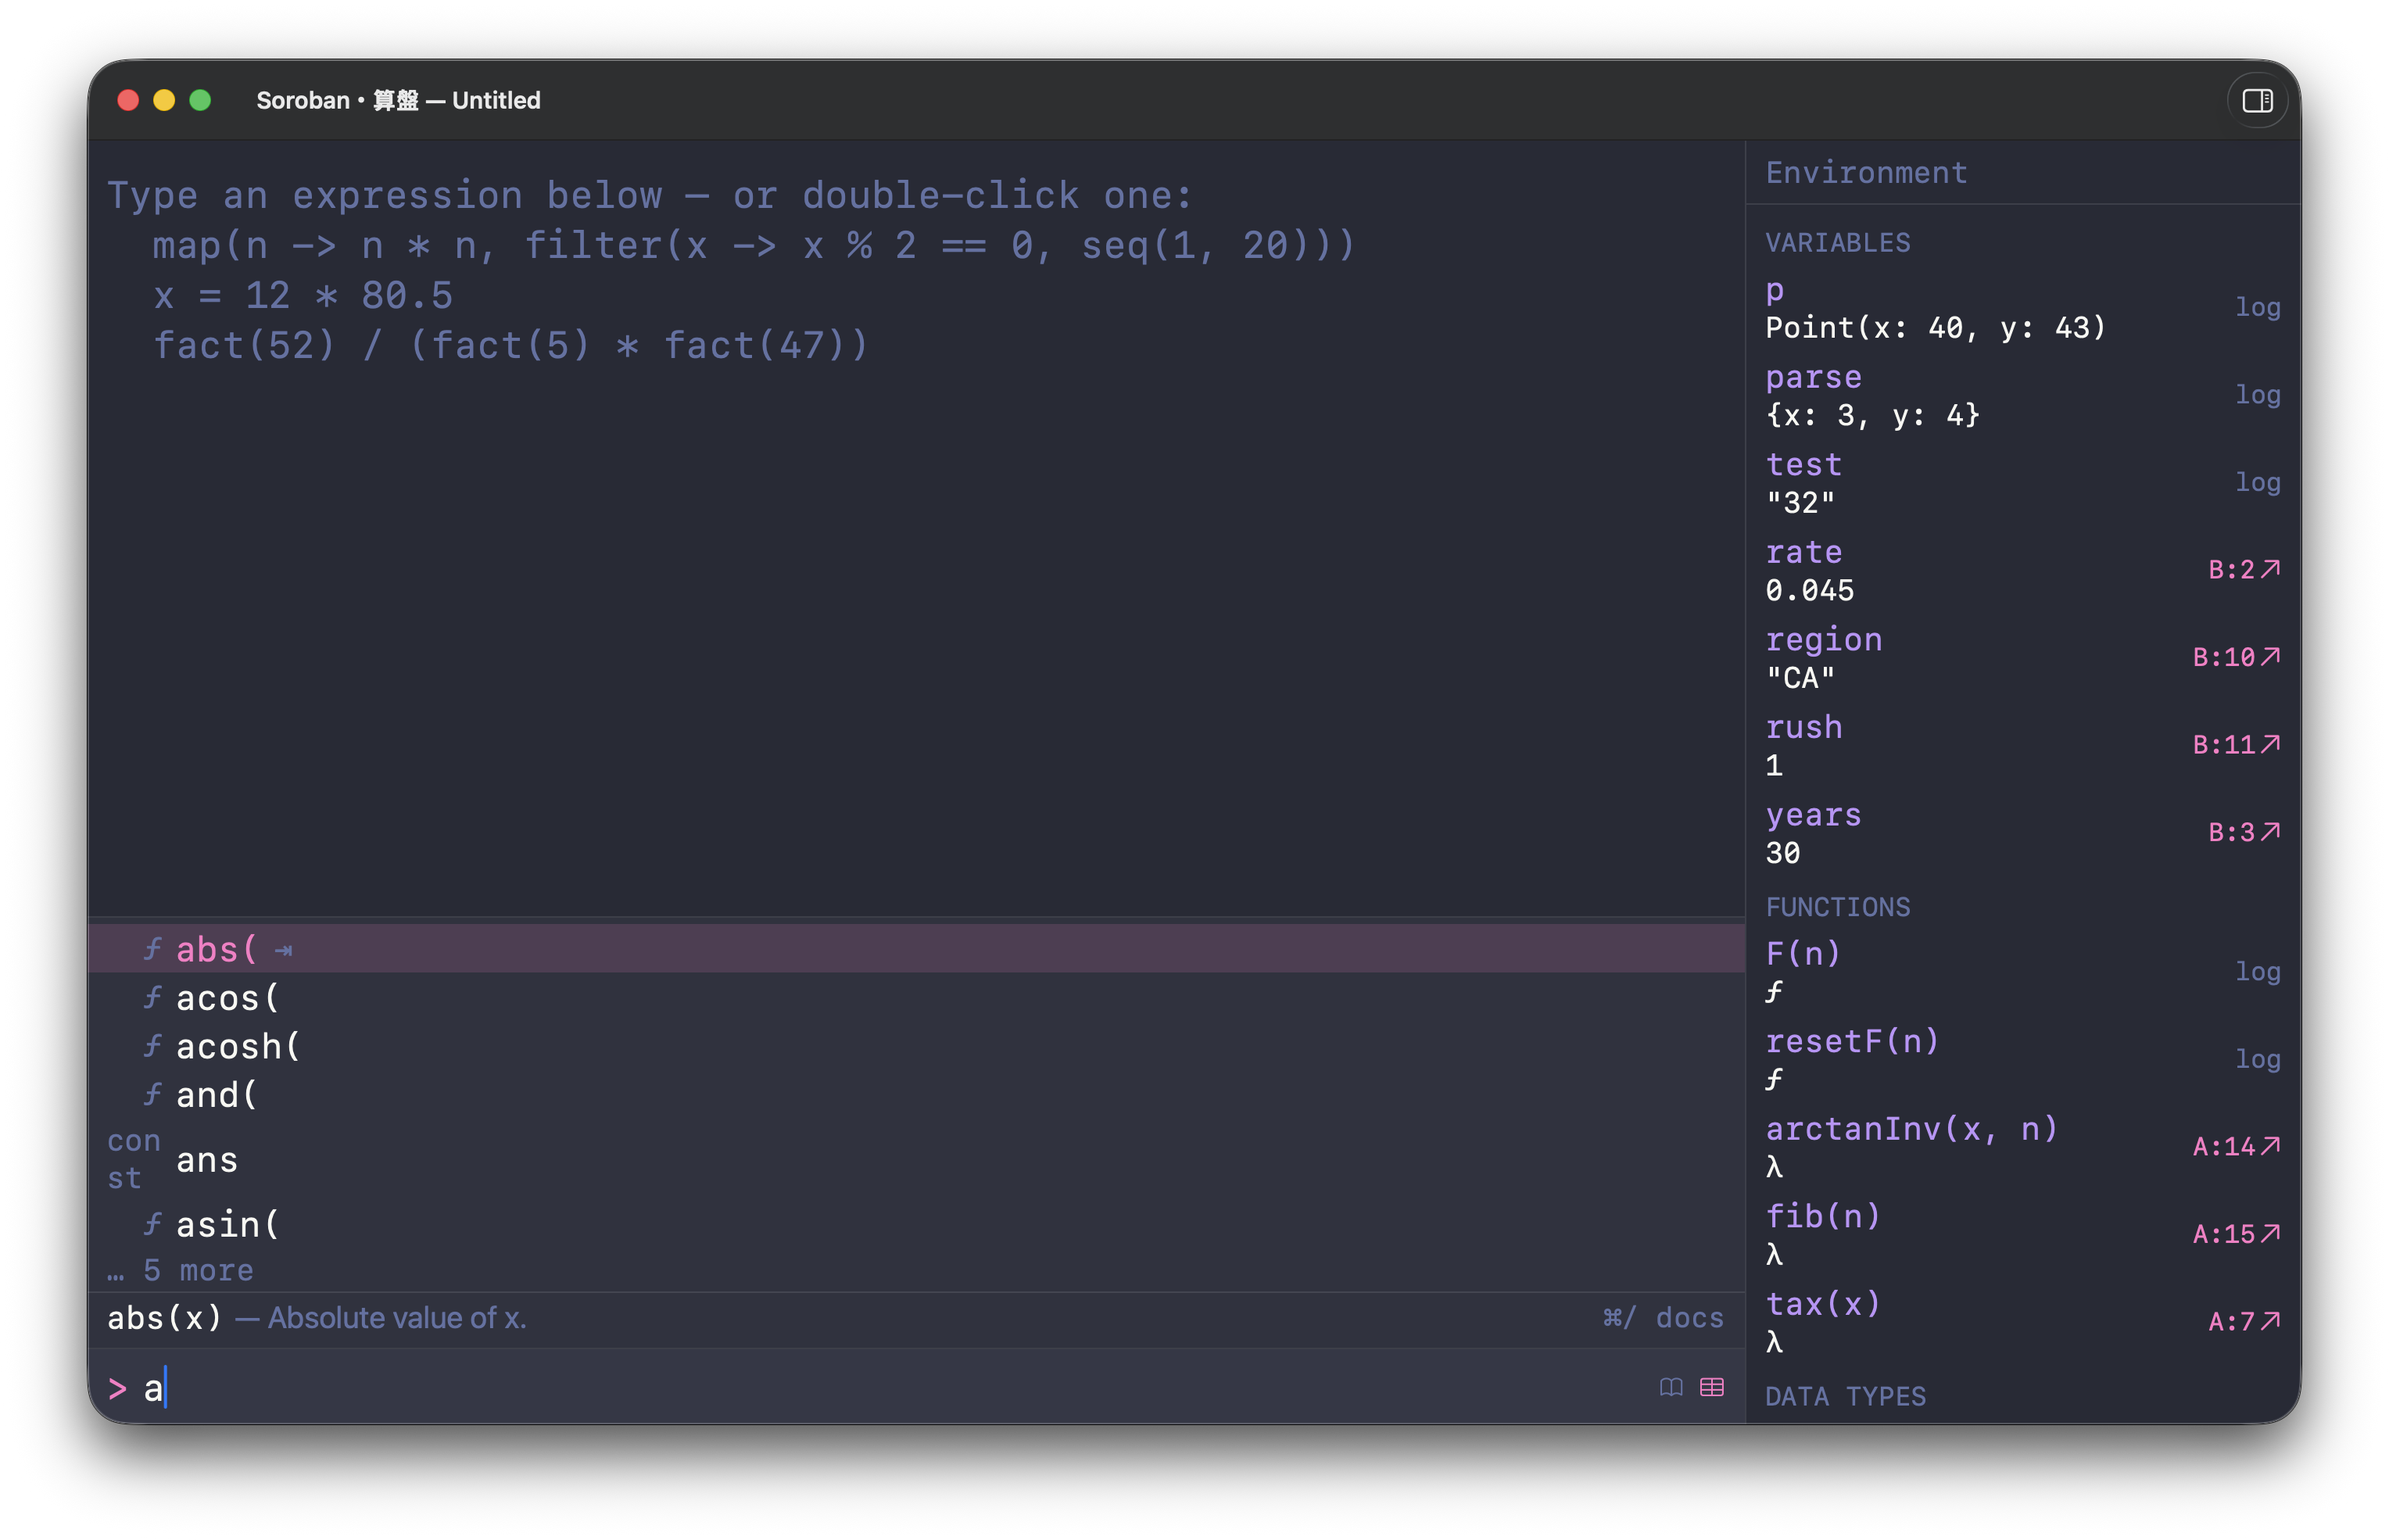This screenshot has width=2389, height=1540.
Task: Select the fact(52) example expression
Action: [510, 346]
